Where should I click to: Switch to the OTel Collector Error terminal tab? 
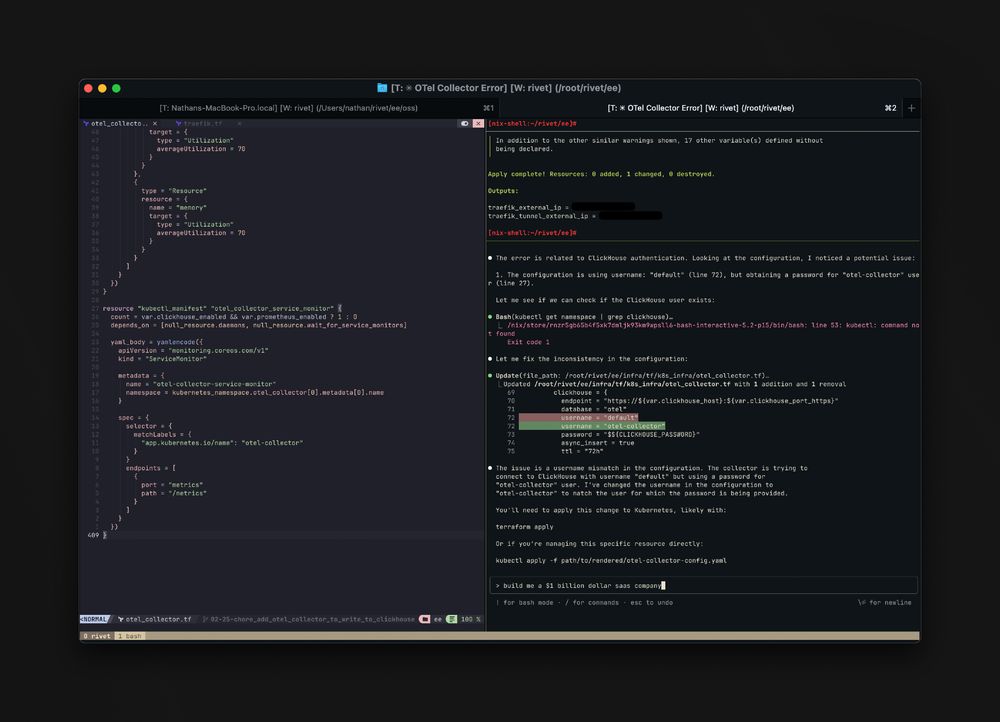pyautogui.click(x=700, y=108)
